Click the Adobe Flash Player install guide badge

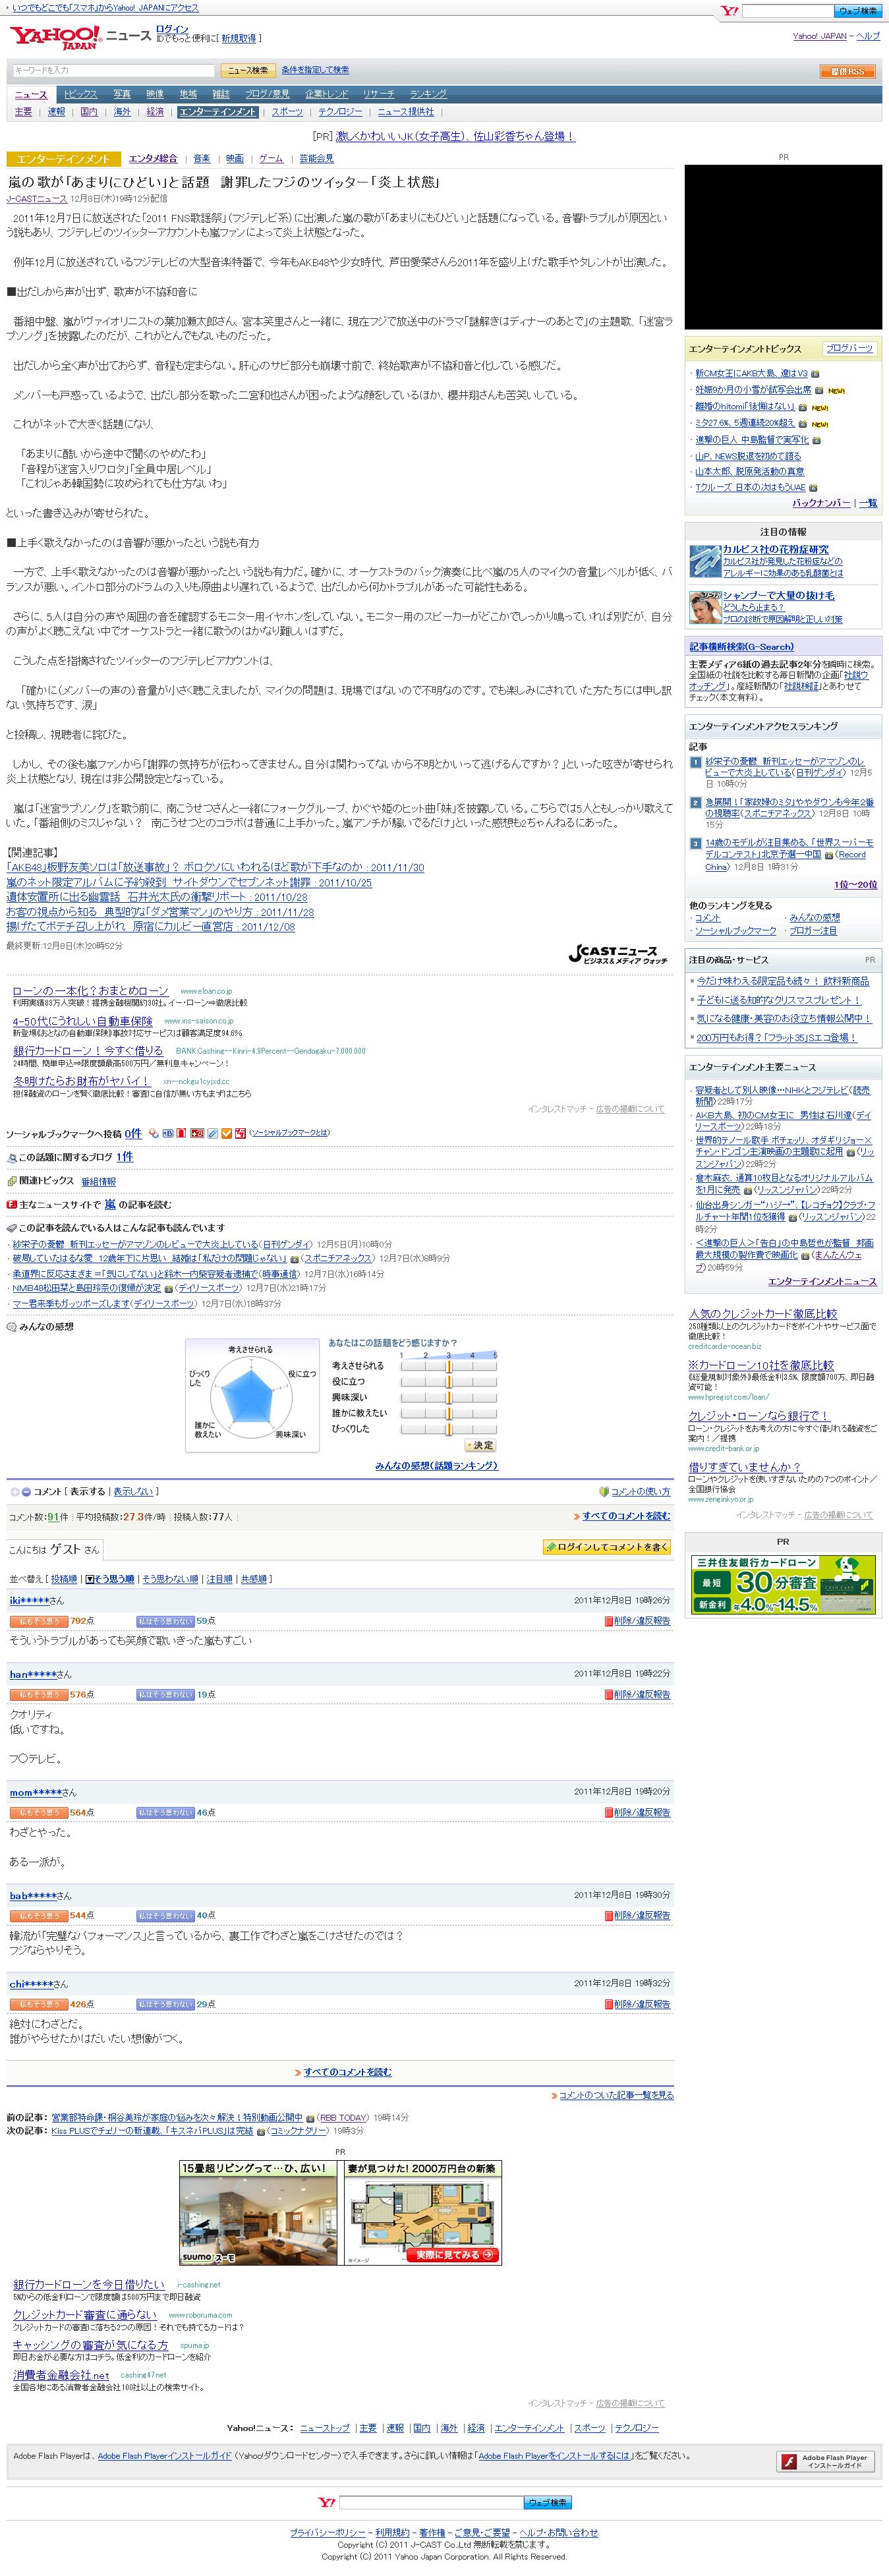pos(826,2461)
